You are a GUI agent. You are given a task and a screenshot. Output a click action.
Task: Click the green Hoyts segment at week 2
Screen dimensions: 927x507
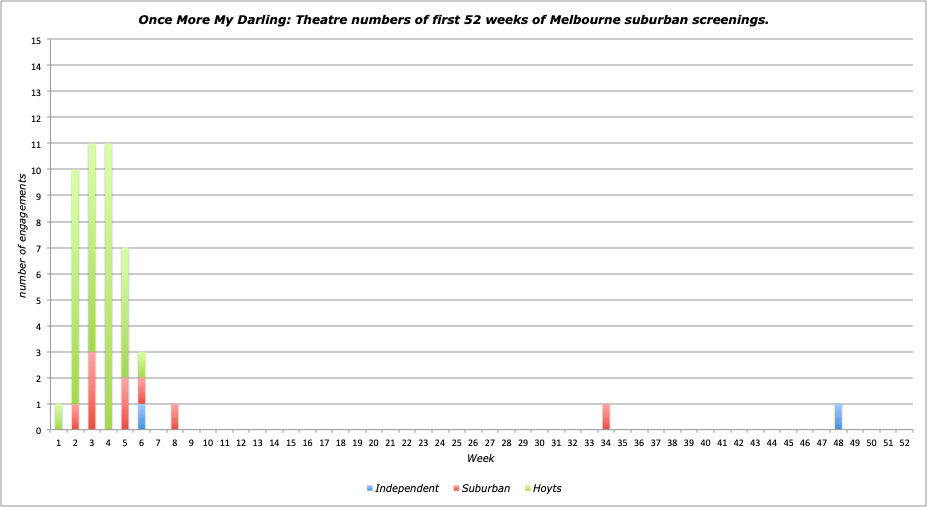pyautogui.click(x=75, y=287)
